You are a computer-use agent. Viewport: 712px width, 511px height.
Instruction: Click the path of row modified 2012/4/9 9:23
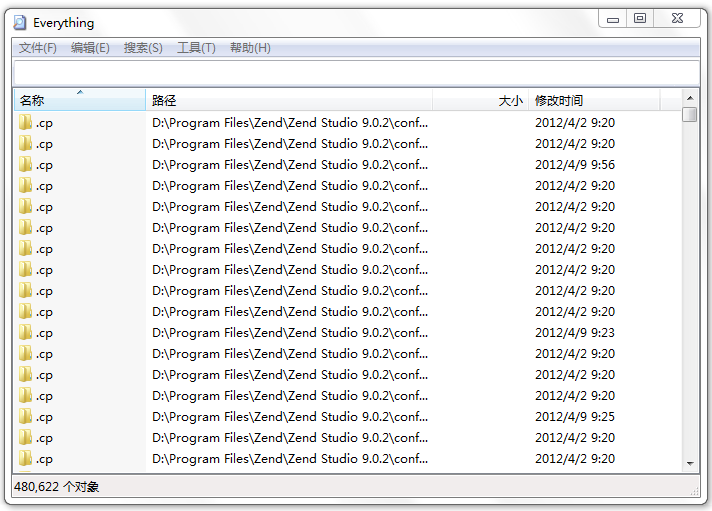pyautogui.click(x=290, y=332)
